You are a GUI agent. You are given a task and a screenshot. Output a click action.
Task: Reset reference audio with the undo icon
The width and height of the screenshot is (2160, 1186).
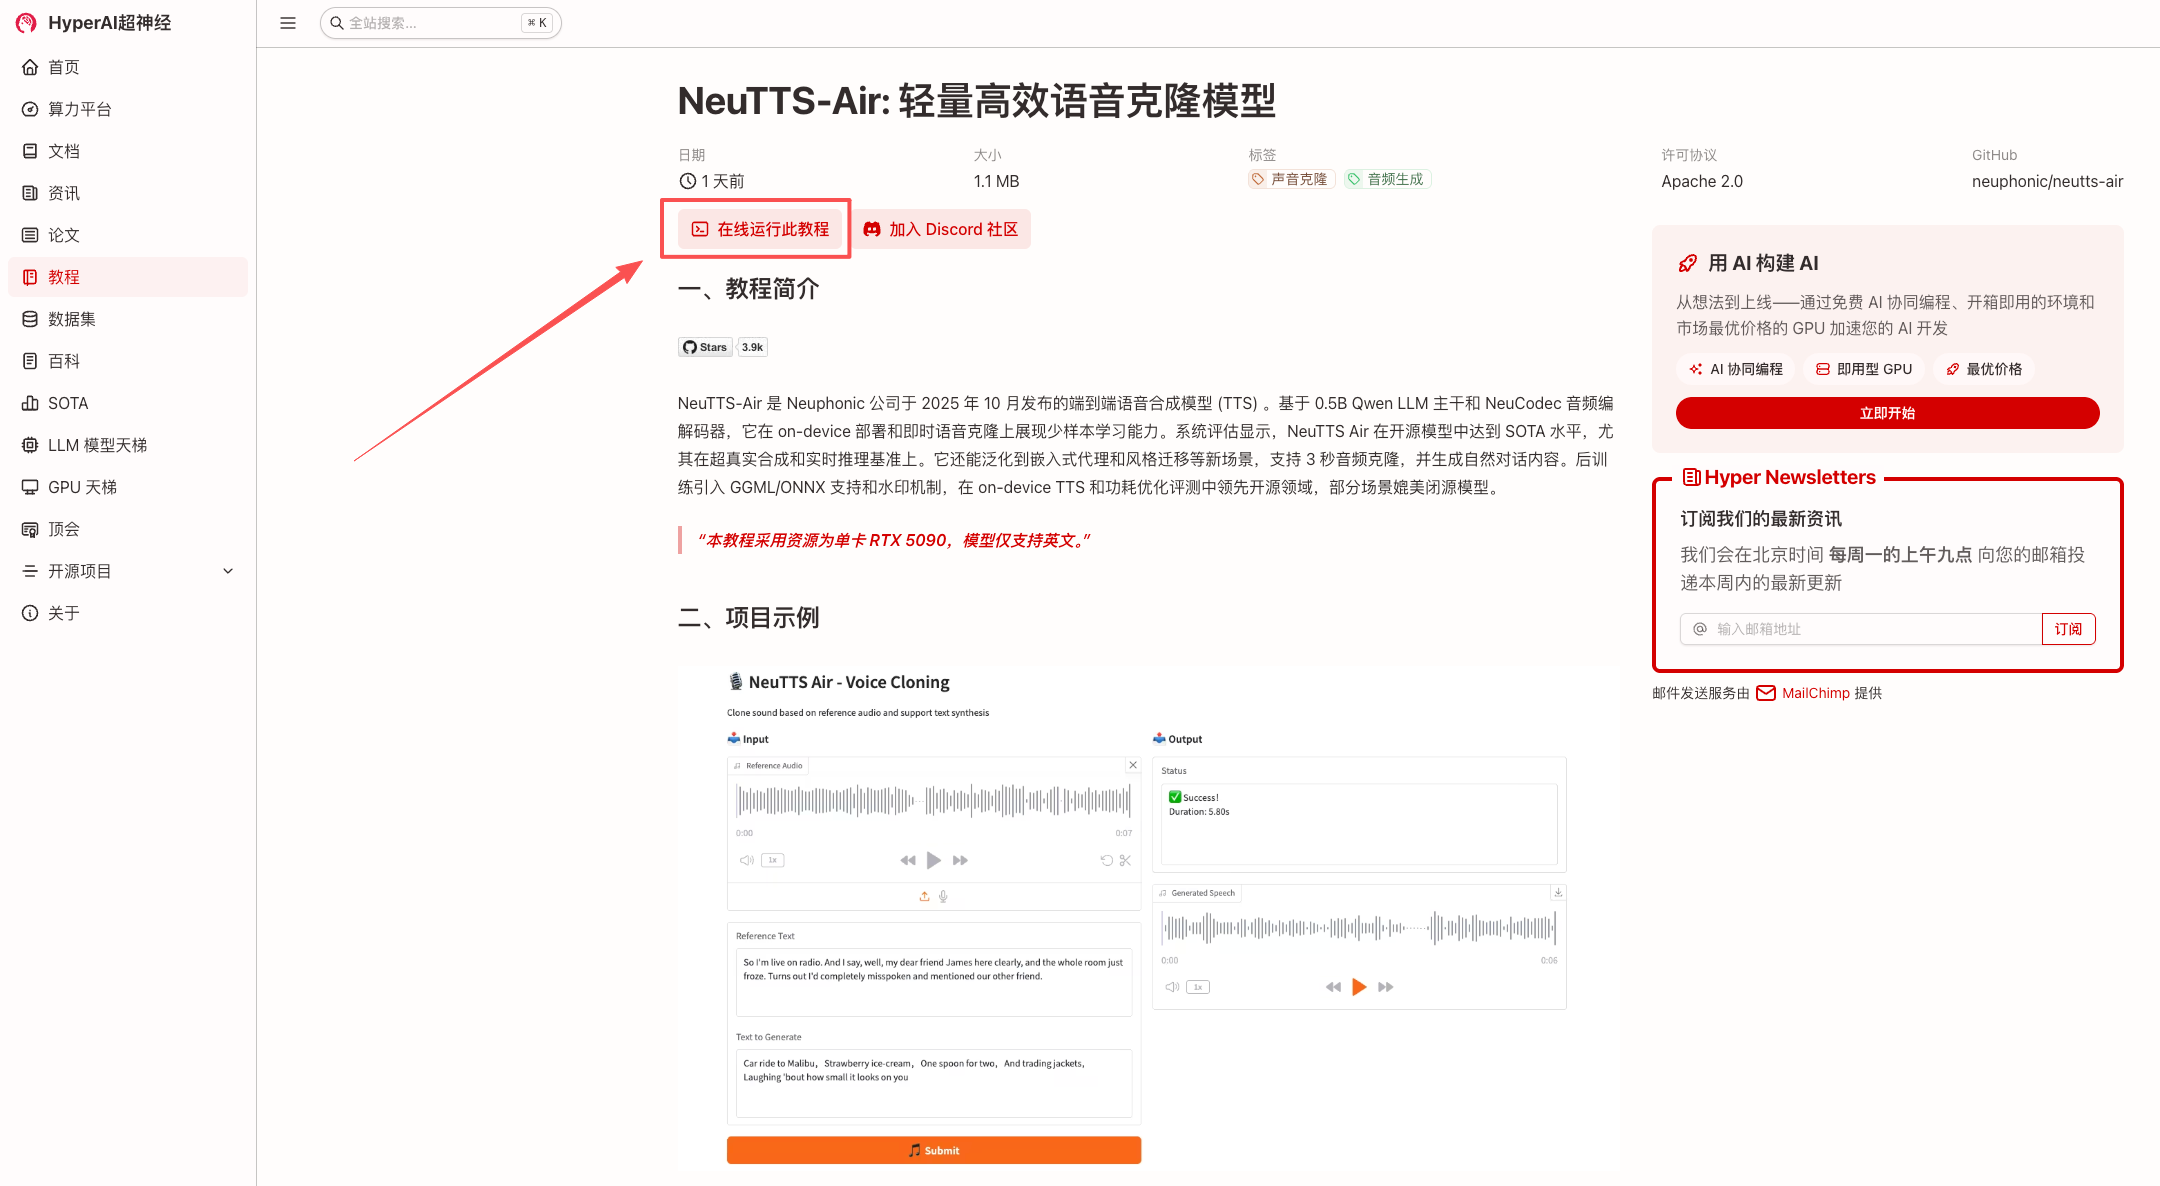1106,860
